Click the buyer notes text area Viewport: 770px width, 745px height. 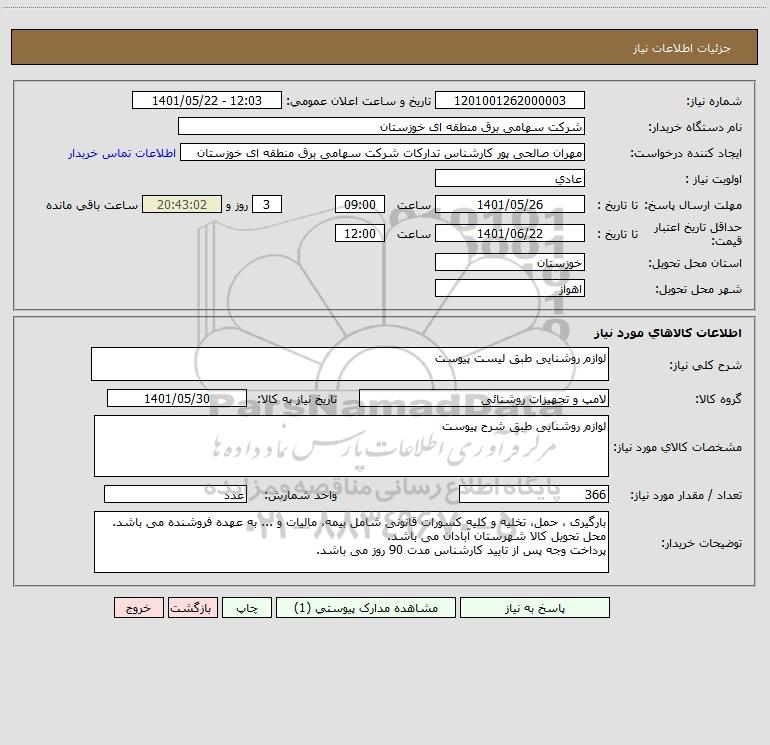[x=351, y=542]
